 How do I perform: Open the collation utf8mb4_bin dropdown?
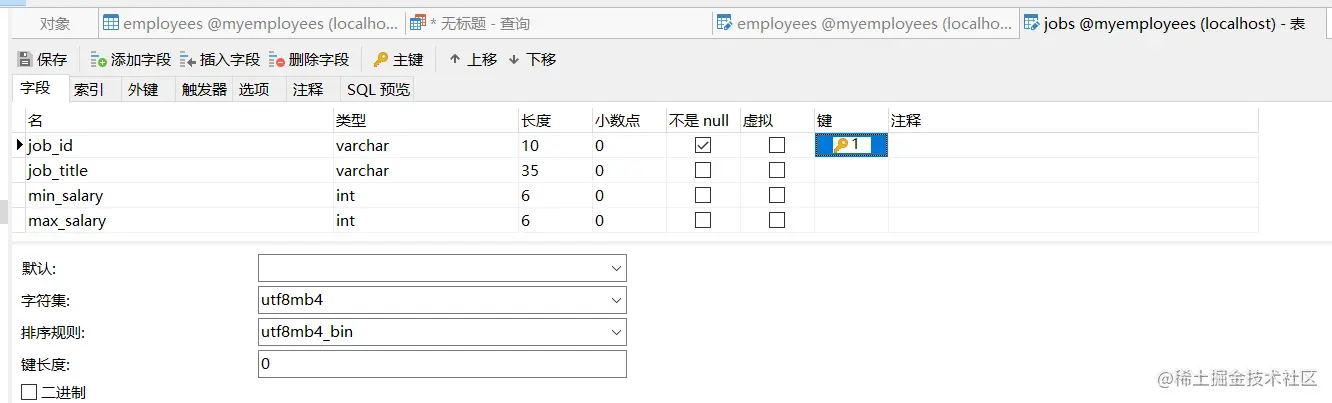tap(615, 332)
